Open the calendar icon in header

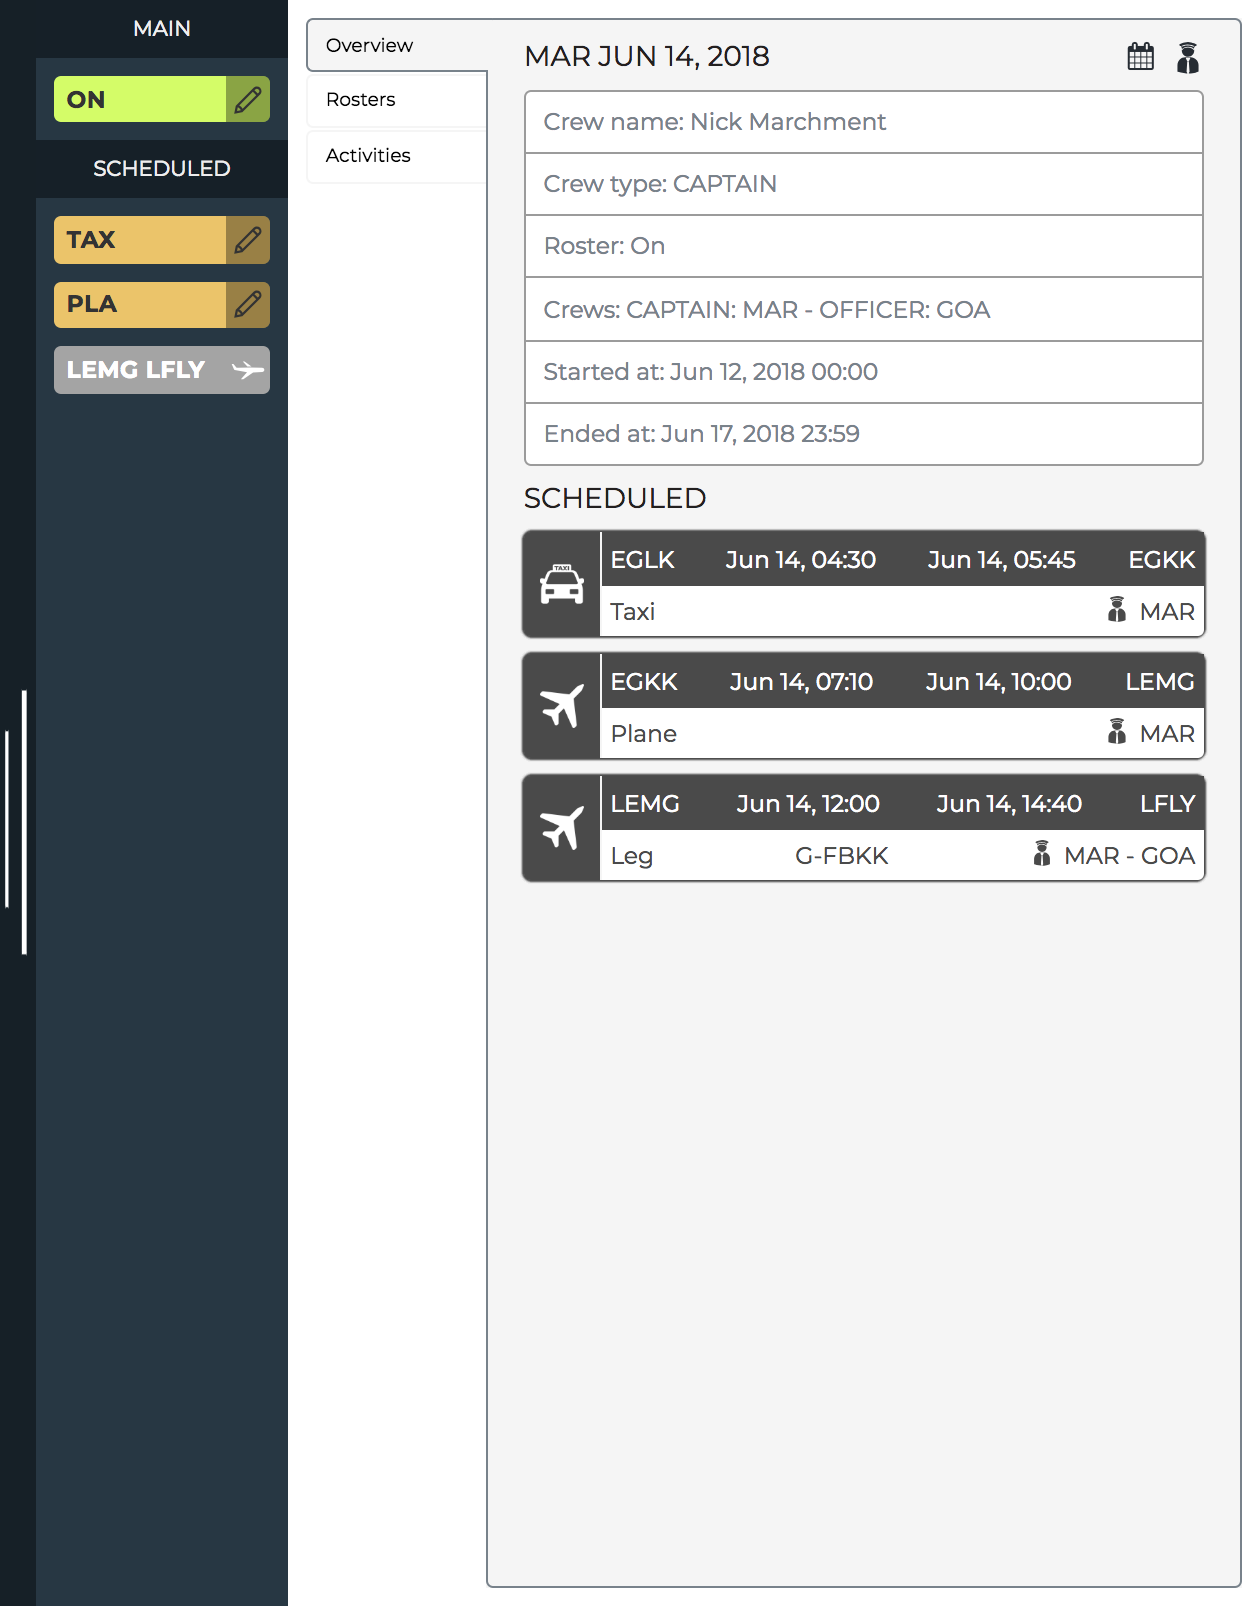1140,57
